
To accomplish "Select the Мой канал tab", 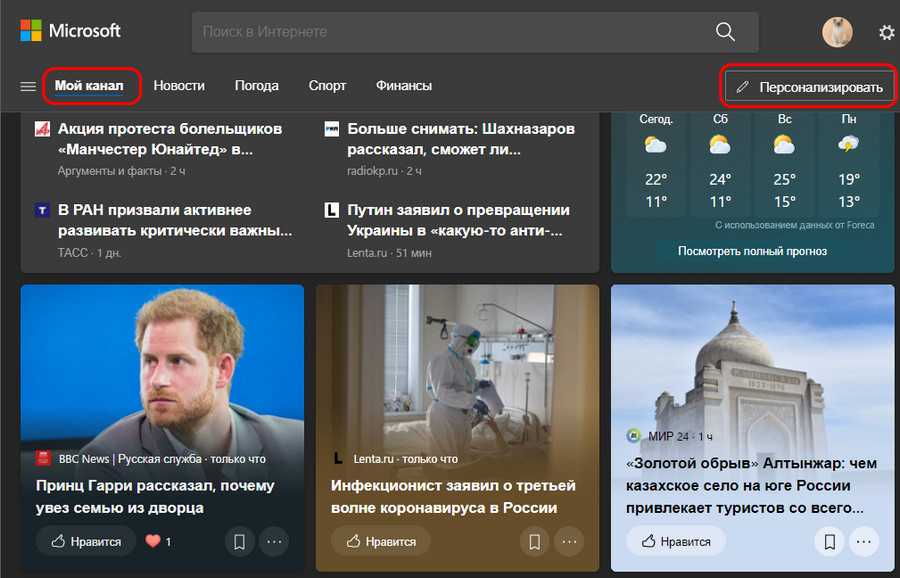I will coord(89,86).
